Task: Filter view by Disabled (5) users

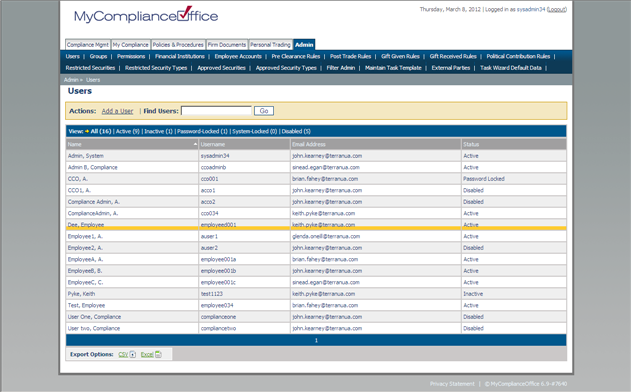Action: [296, 131]
